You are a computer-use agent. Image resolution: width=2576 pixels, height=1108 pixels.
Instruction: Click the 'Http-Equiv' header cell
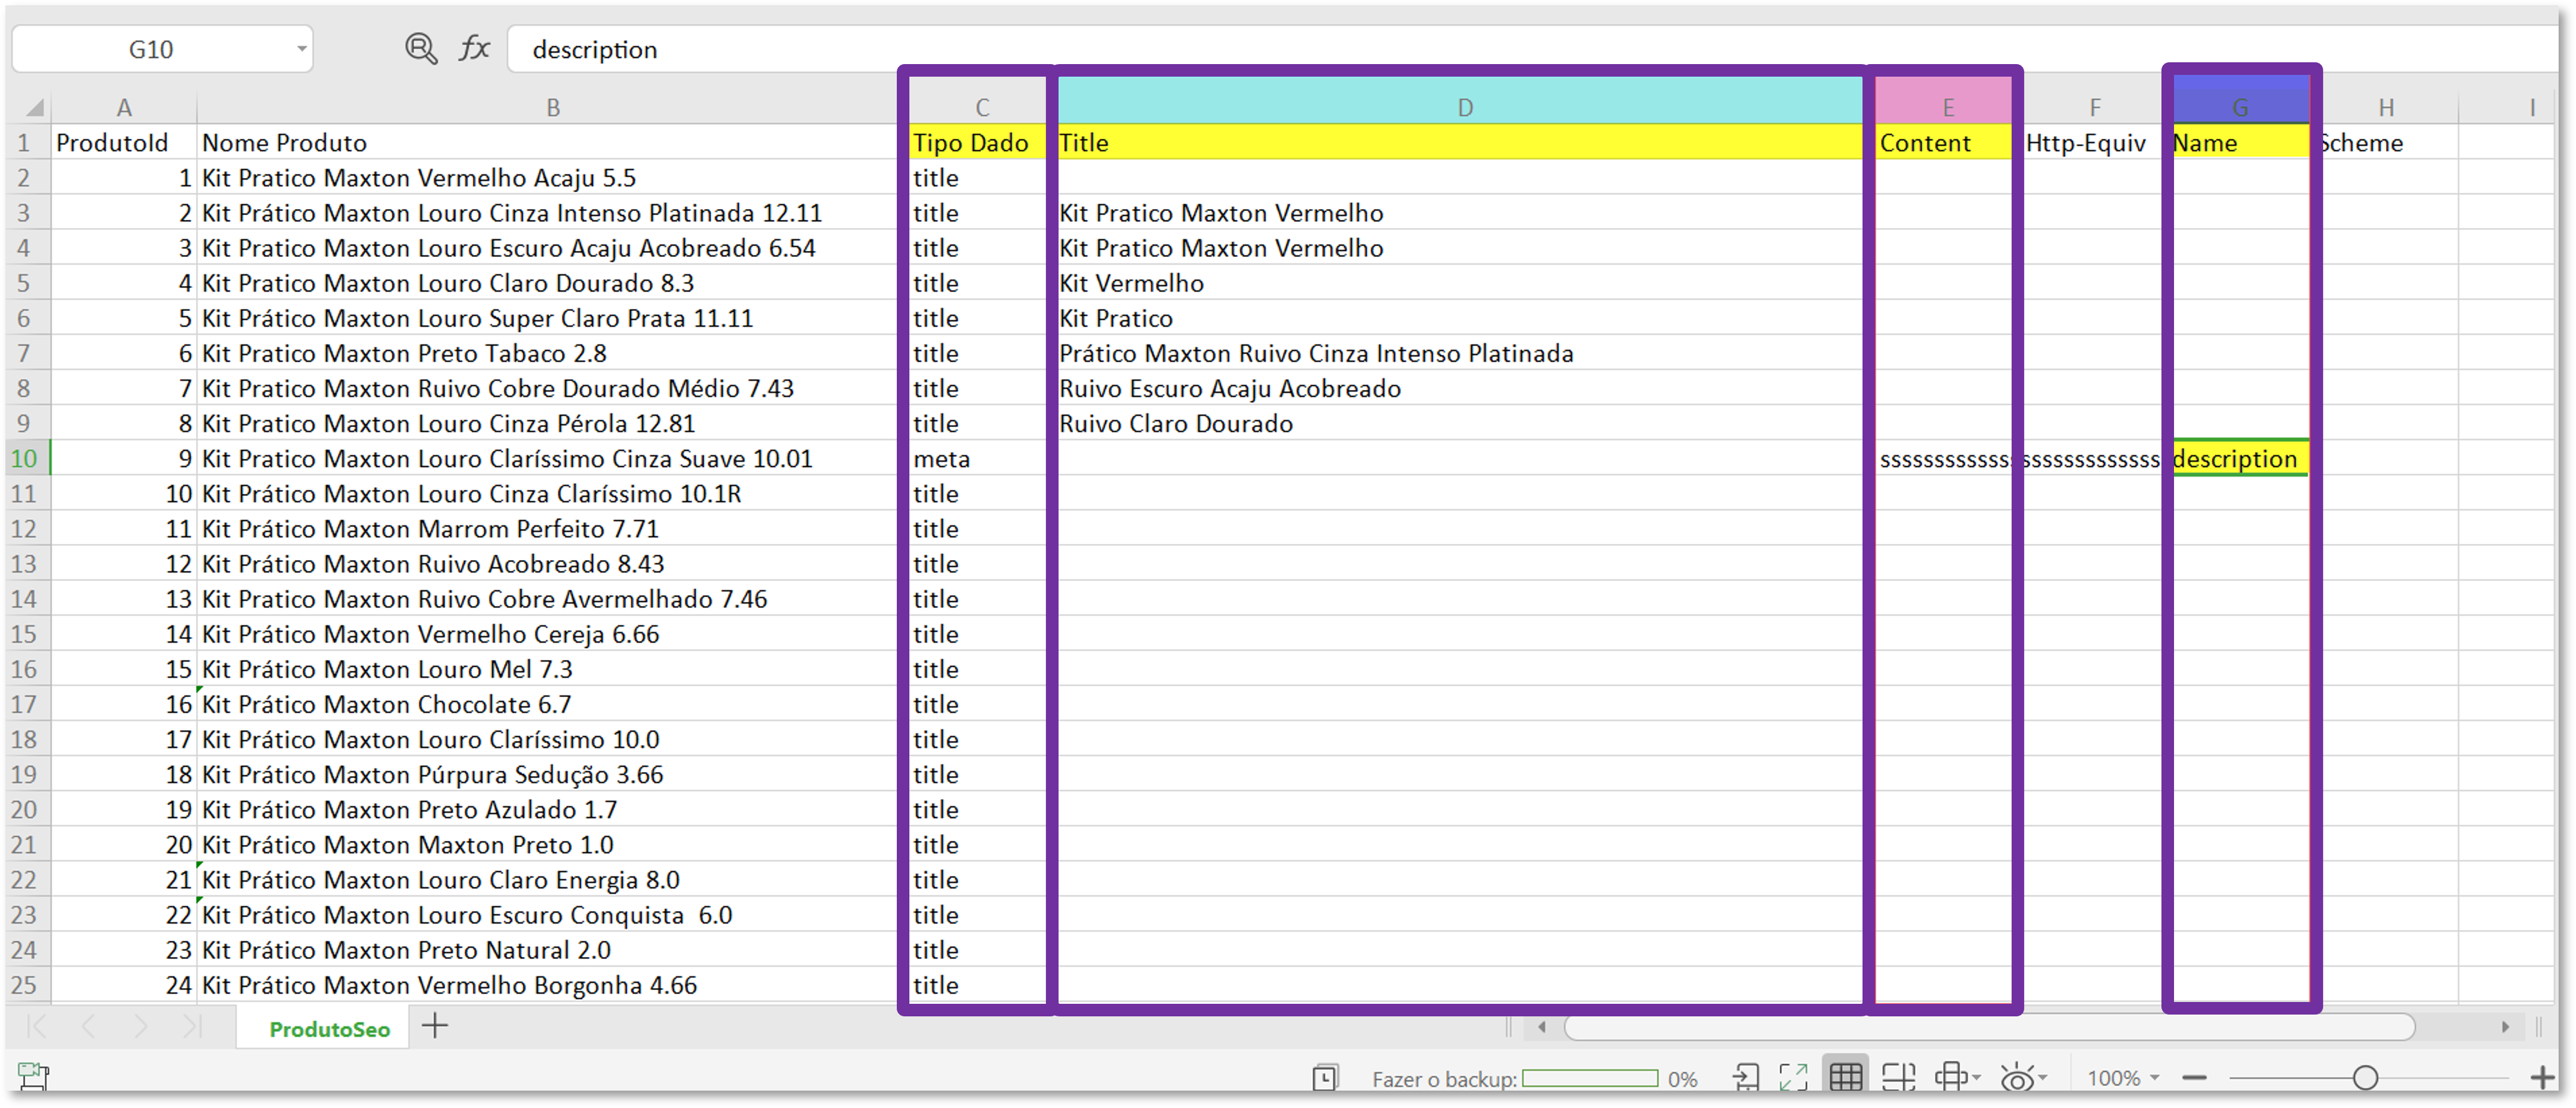pyautogui.click(x=2092, y=142)
